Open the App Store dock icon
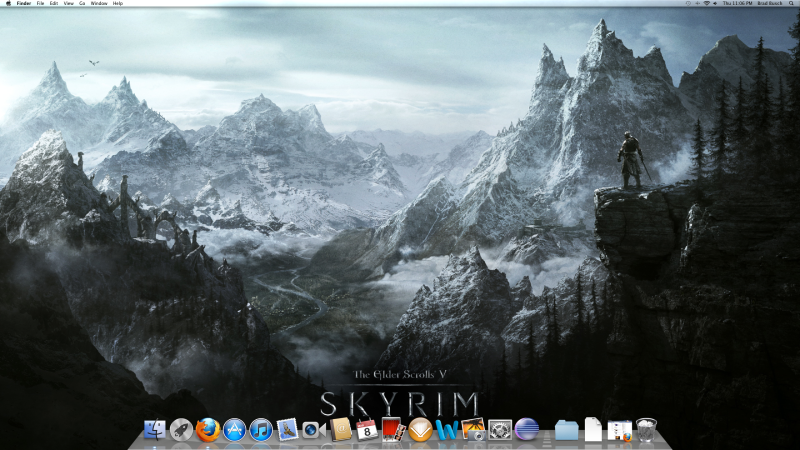 click(234, 430)
